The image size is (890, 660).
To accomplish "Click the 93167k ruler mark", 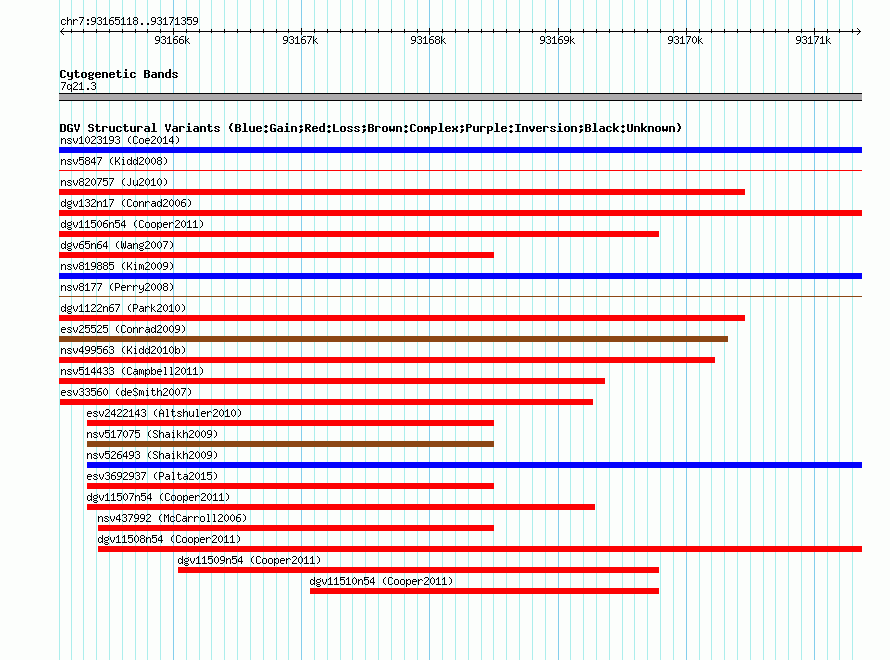I will point(300,40).
